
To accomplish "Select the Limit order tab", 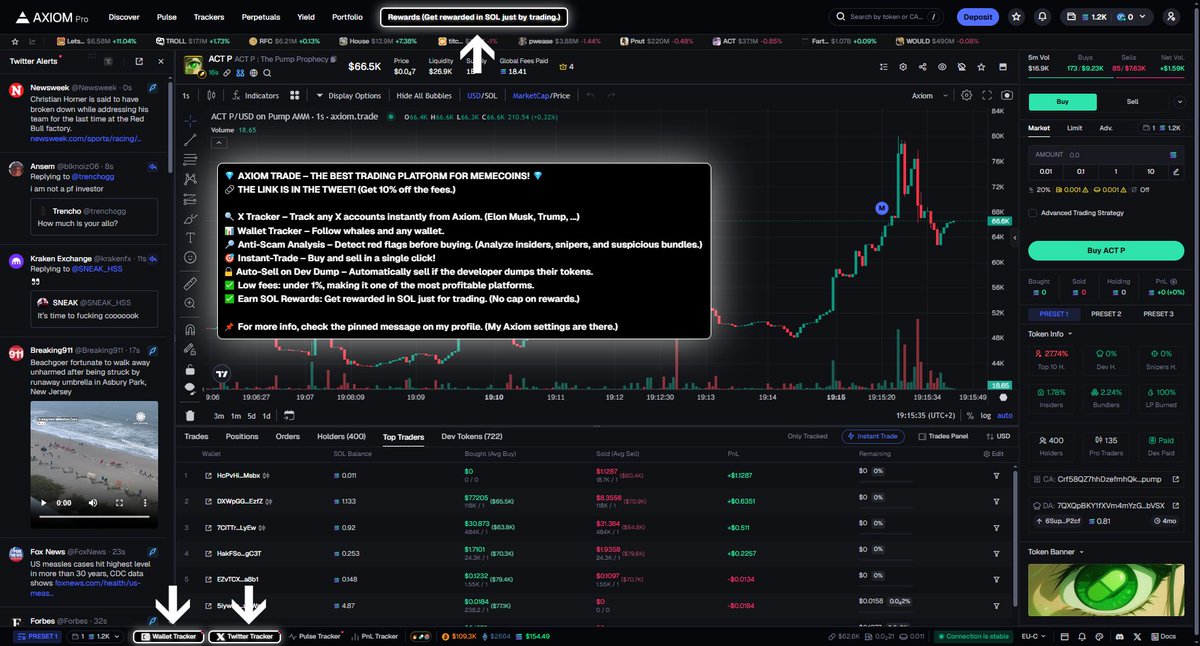I will [1074, 128].
